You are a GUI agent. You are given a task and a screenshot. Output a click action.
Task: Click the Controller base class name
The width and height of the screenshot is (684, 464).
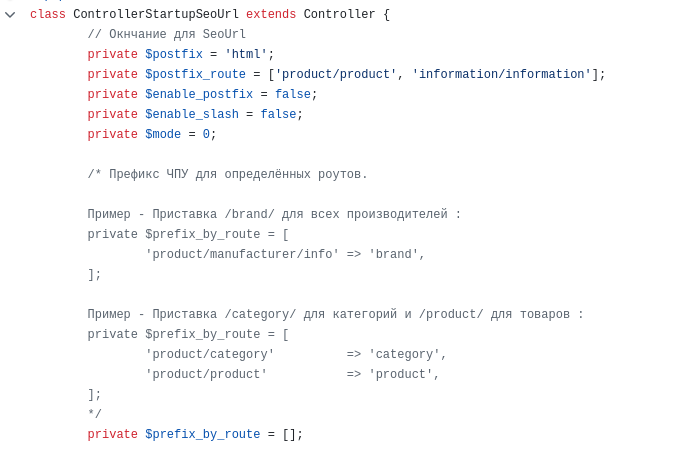339,15
